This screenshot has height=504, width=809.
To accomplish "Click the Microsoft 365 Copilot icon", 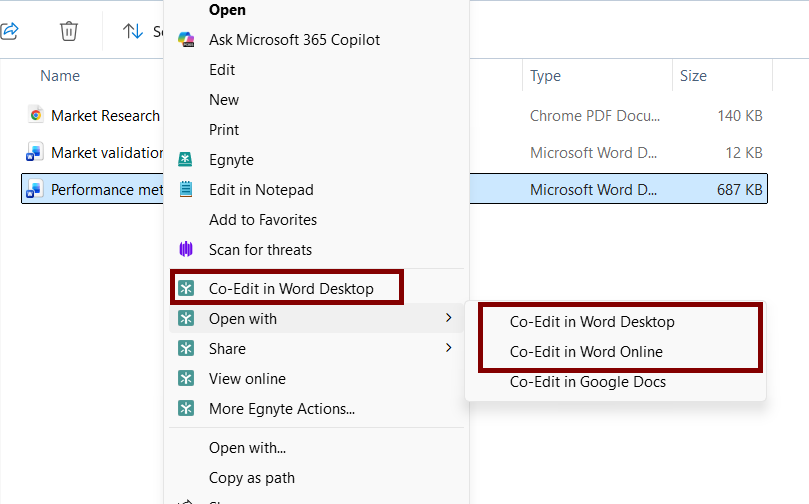I will coord(186,40).
